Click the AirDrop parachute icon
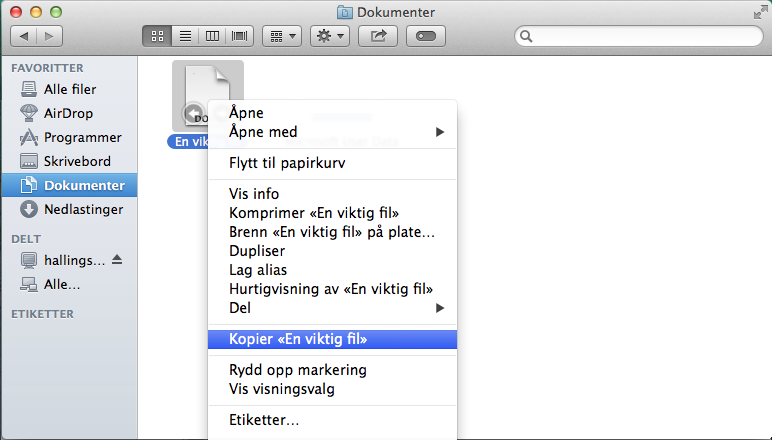This screenshot has height=440, width=772. (29, 113)
